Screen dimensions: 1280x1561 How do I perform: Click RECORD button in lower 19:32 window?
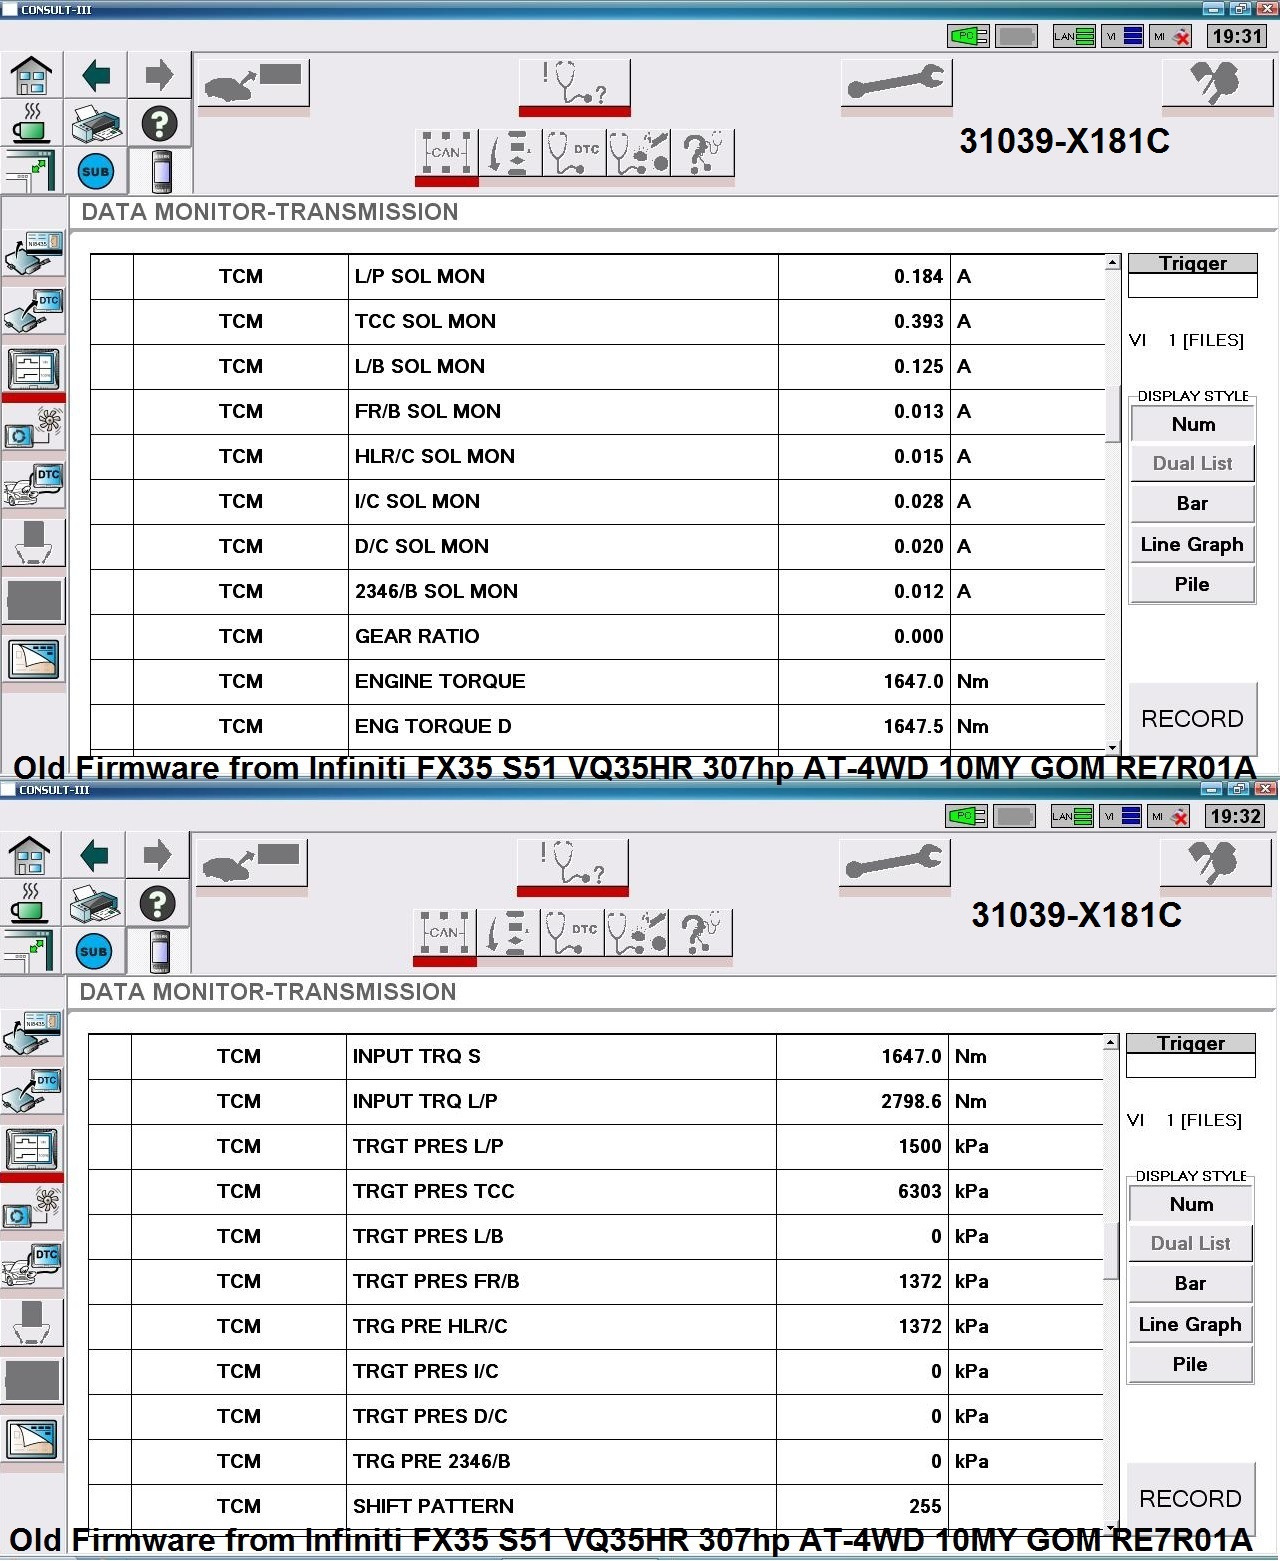point(1191,1499)
